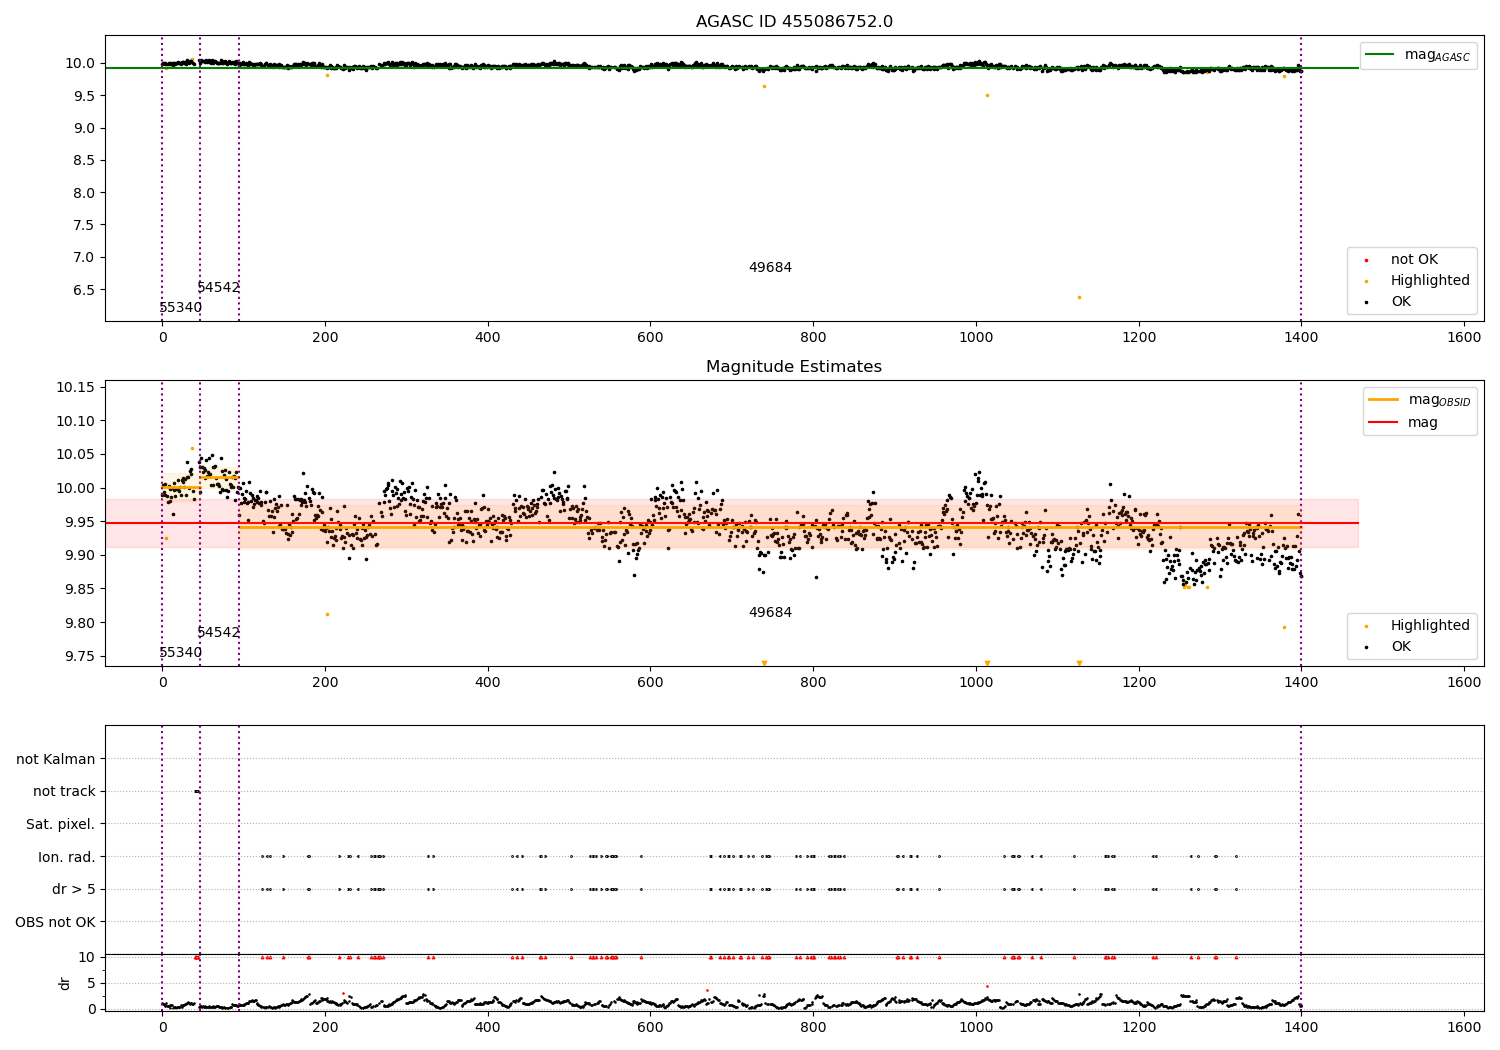This screenshot has height=1050, width=1500.
Task: Click the '55340' annotation in top plot
Action: [180, 307]
